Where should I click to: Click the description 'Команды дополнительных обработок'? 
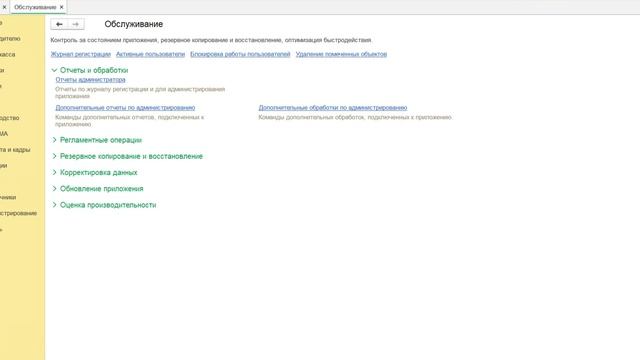[x=311, y=117]
